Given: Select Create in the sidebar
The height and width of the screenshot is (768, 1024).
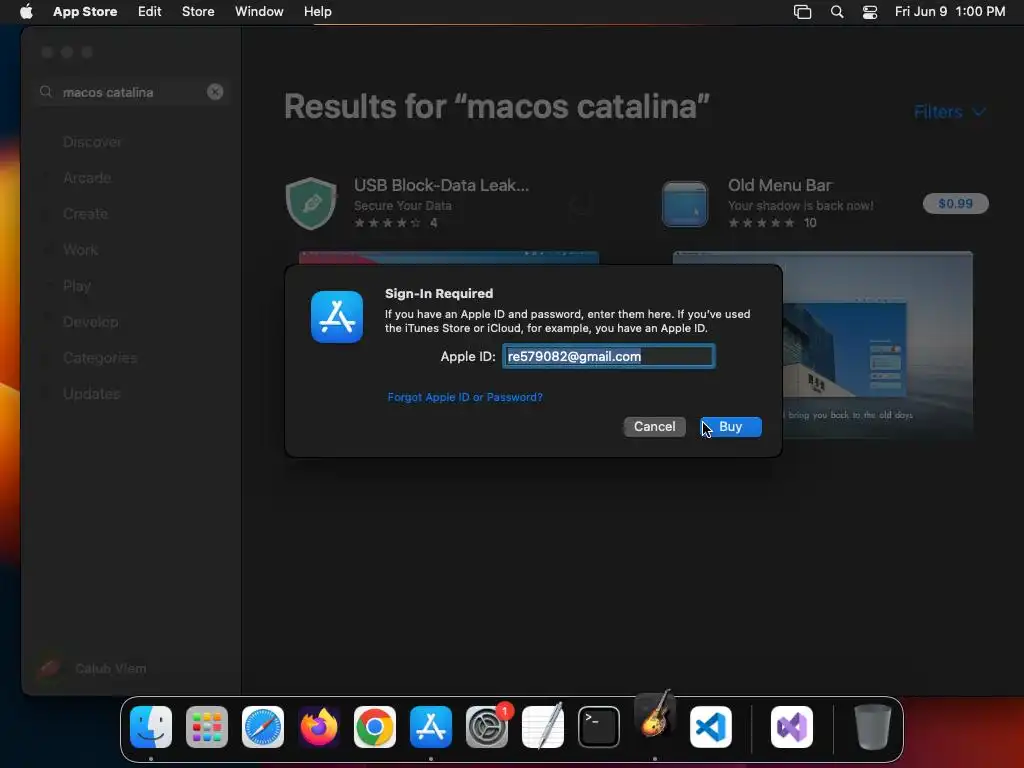Looking at the screenshot, I should coord(86,214).
